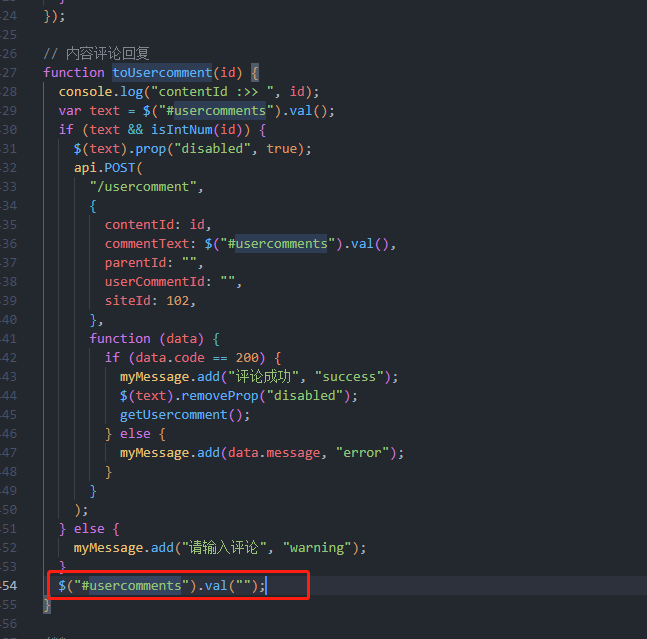Click function keyword on line 27
The image size is (647, 639).
pos(74,73)
